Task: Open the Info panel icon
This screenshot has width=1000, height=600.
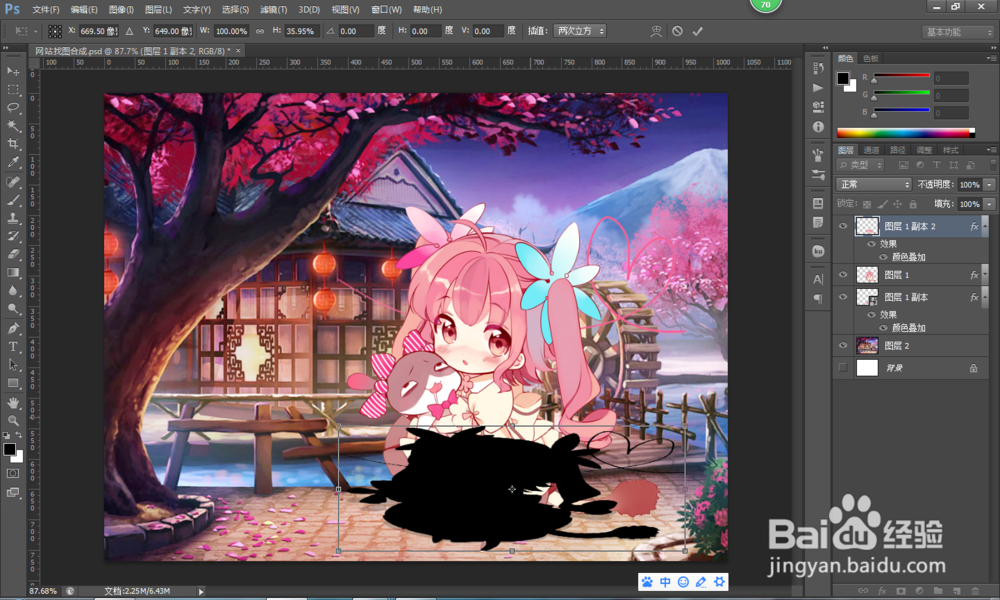Action: [x=818, y=126]
